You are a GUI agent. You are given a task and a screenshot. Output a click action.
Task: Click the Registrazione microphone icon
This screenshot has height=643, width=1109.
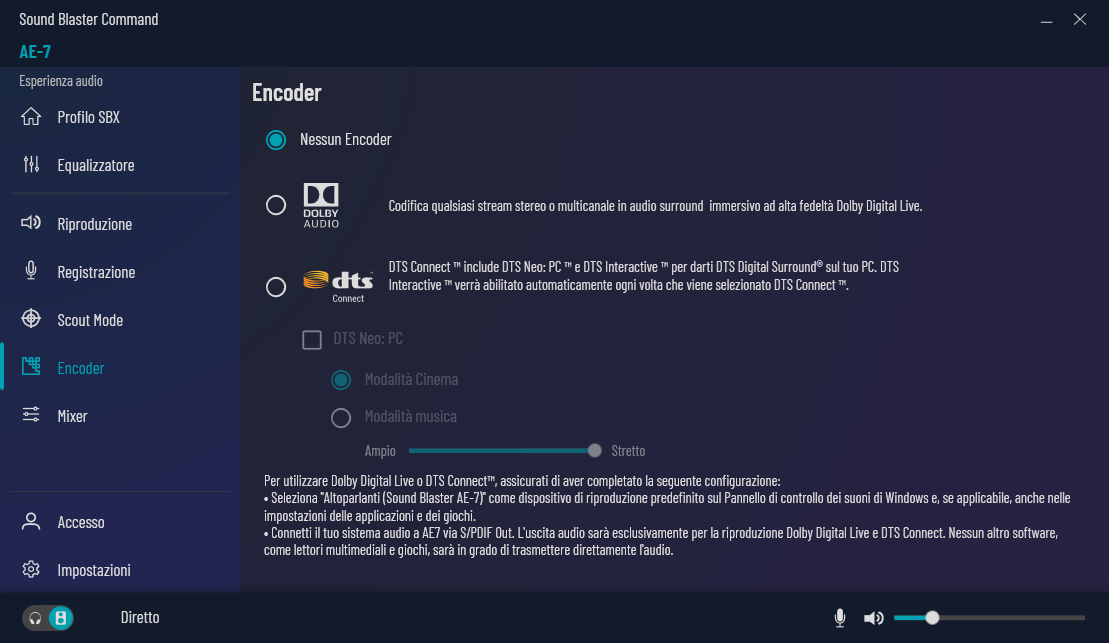(31, 271)
